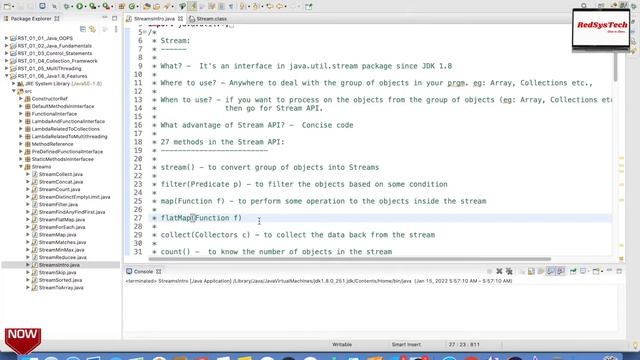Click line 27 flatMap(Function f) text
The image size is (640, 360).
pyautogui.click(x=201, y=218)
